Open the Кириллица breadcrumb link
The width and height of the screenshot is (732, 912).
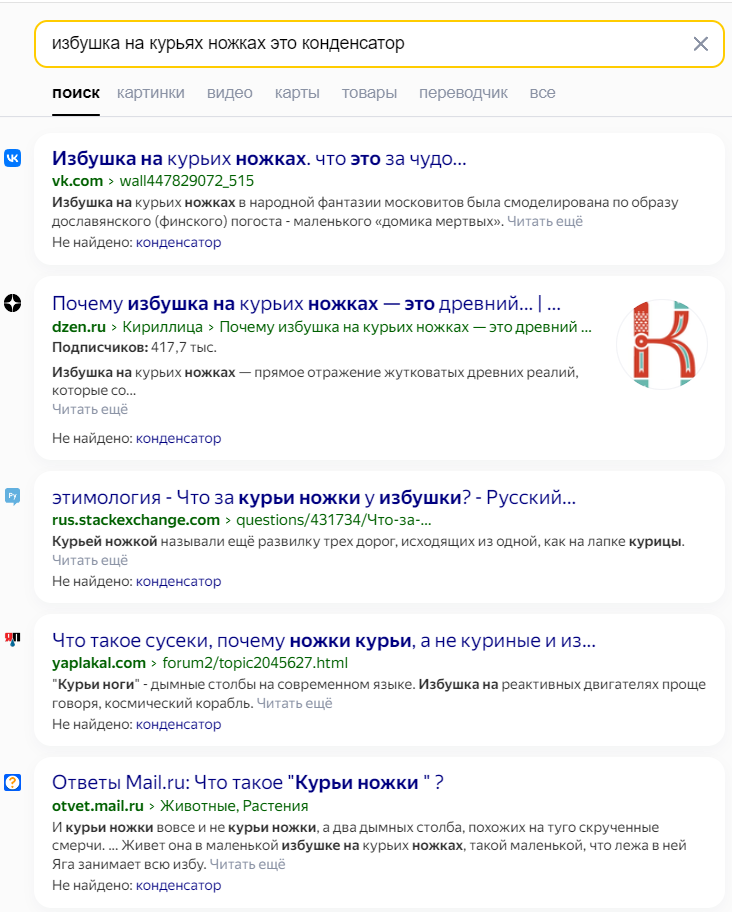click(162, 327)
